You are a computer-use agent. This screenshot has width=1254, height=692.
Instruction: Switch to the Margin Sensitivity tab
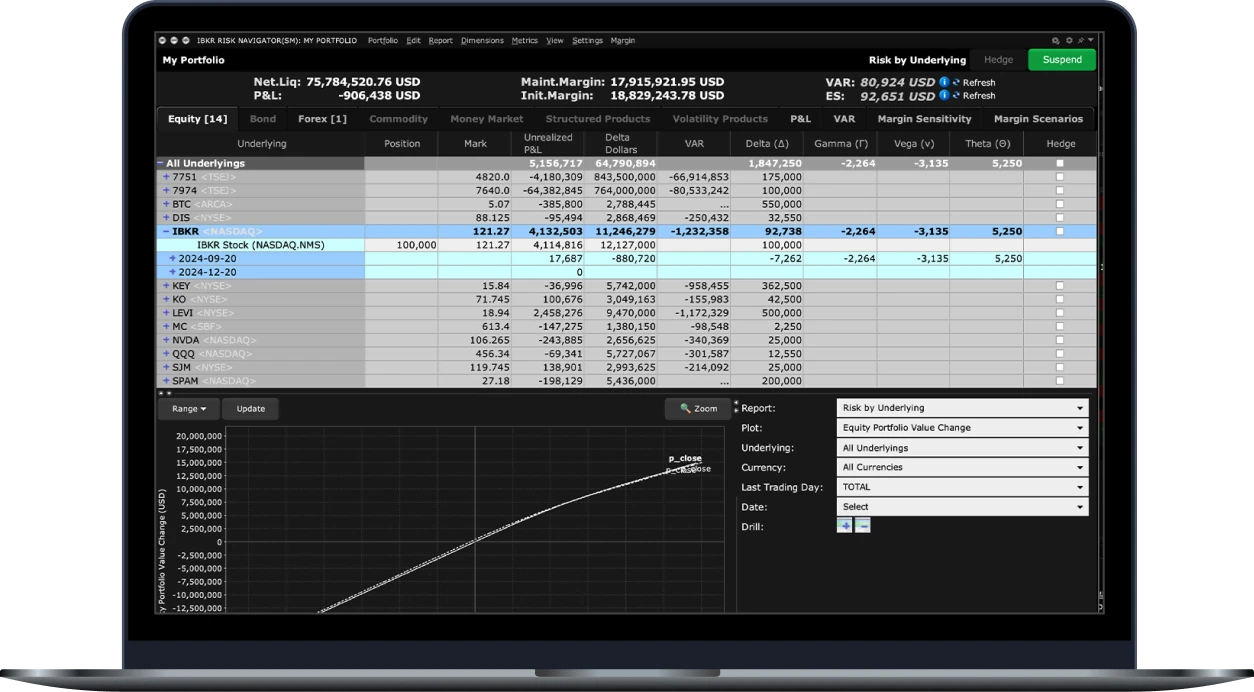click(x=924, y=119)
